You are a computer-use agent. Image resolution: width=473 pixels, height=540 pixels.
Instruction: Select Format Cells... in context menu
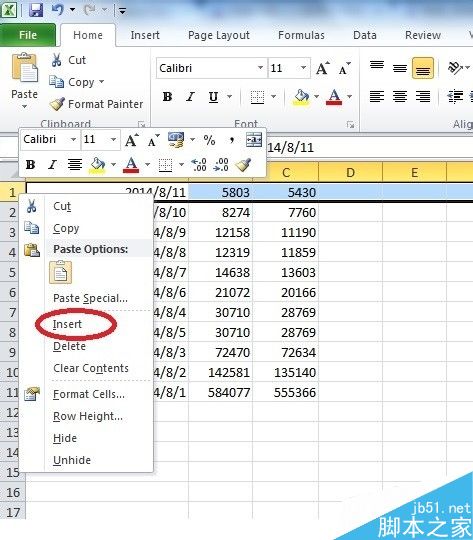(89, 394)
